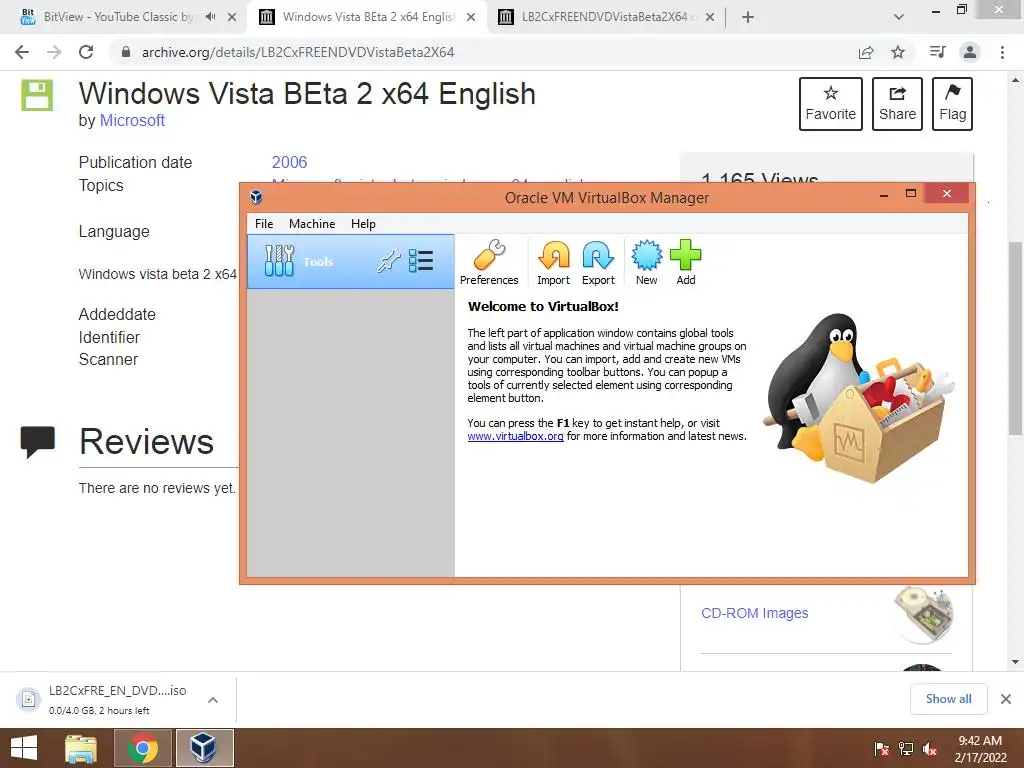
Task: Create a New virtual machine
Action: coord(647,262)
